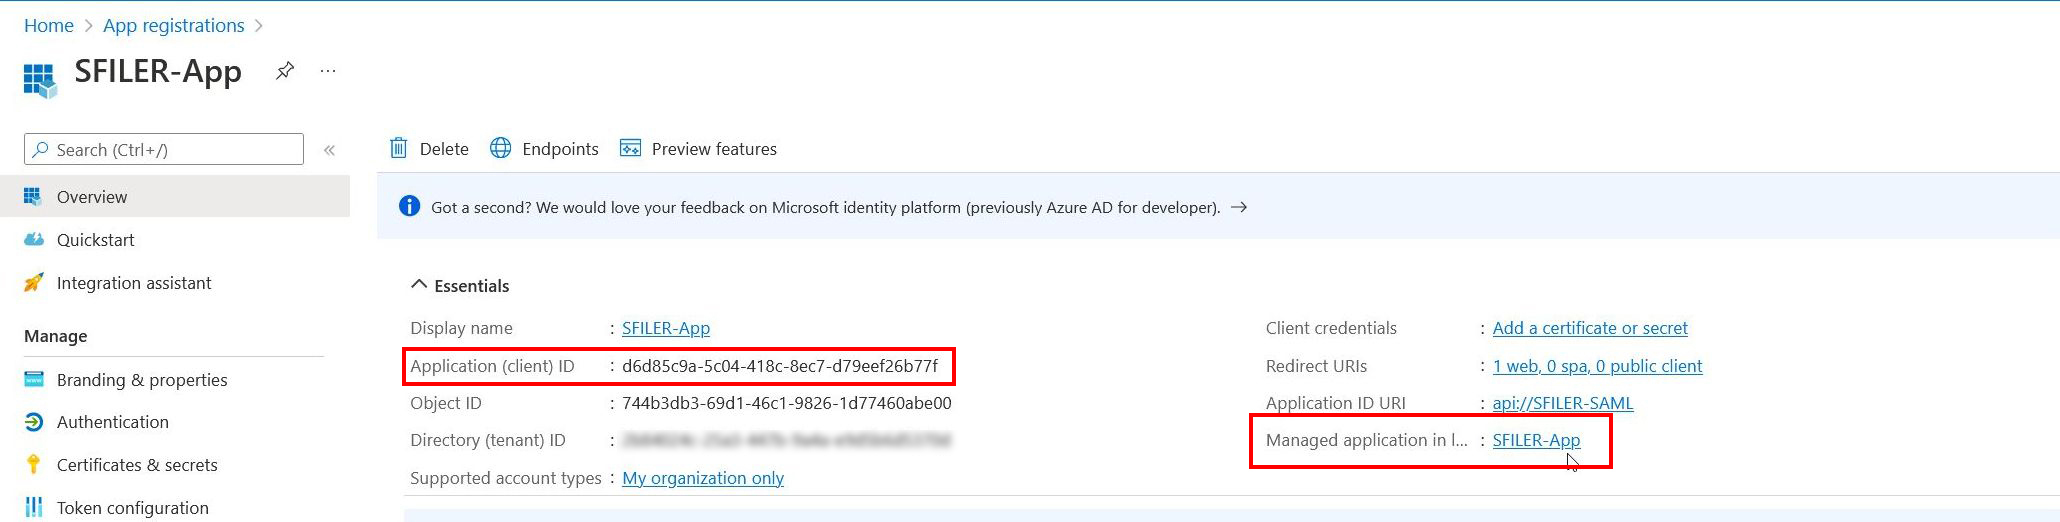Click the Integration assistant rocket icon
This screenshot has width=2060, height=522.
click(x=34, y=283)
